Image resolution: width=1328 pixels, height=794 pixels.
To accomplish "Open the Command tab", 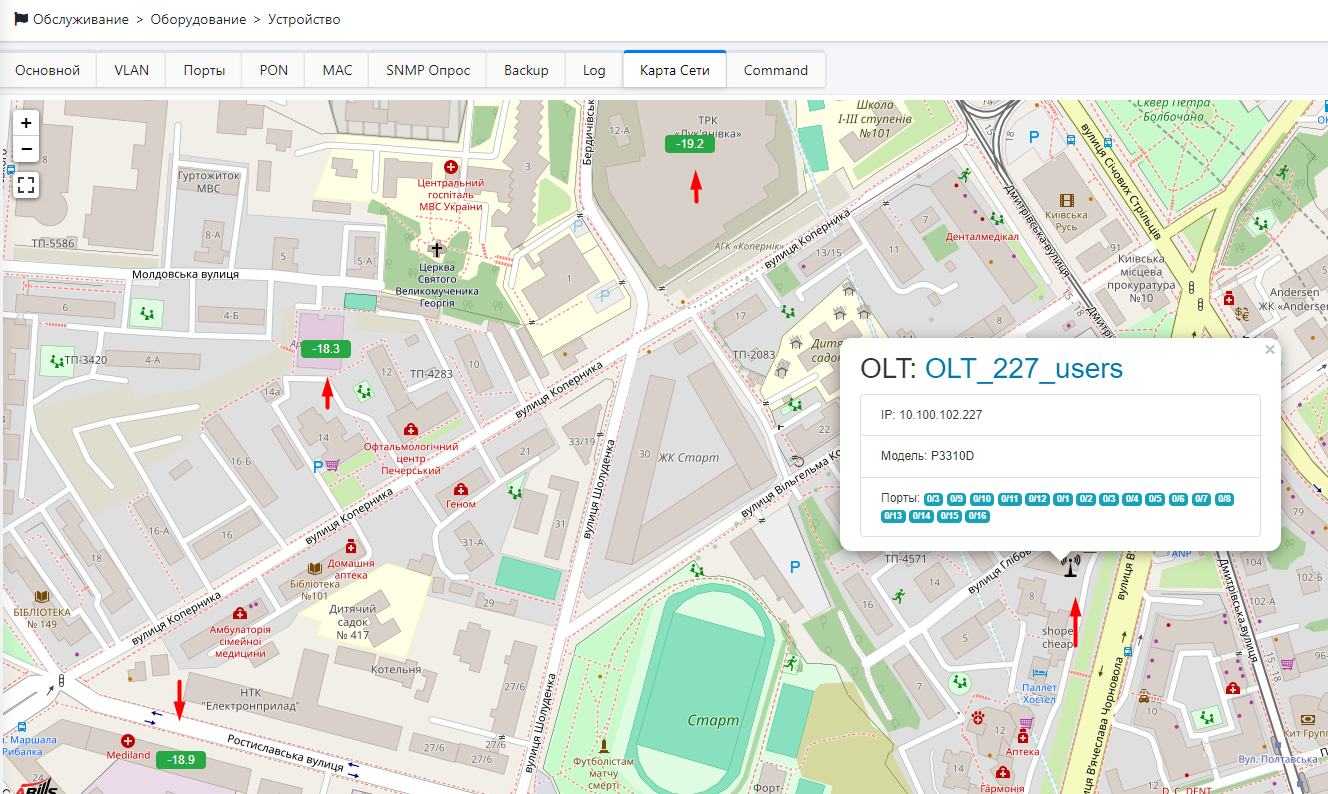I will (775, 70).
